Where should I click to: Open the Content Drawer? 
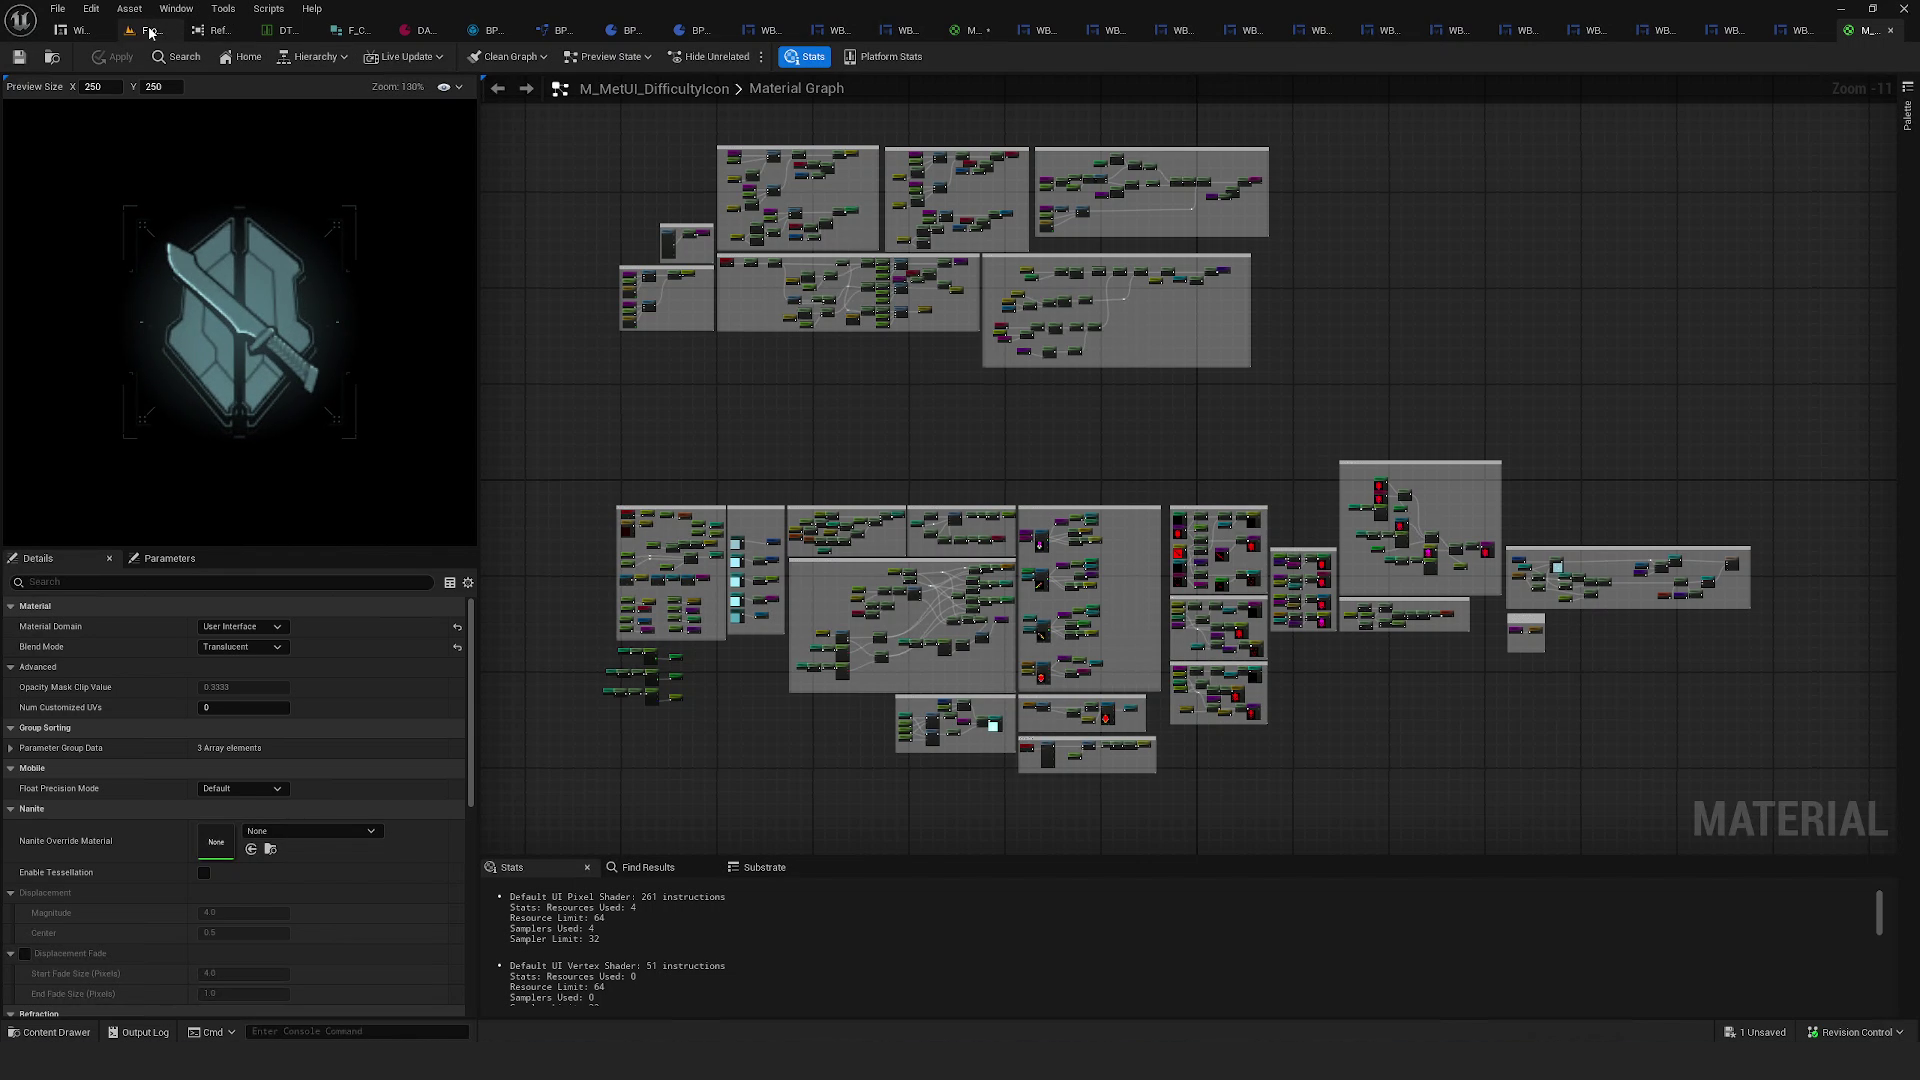point(49,1032)
